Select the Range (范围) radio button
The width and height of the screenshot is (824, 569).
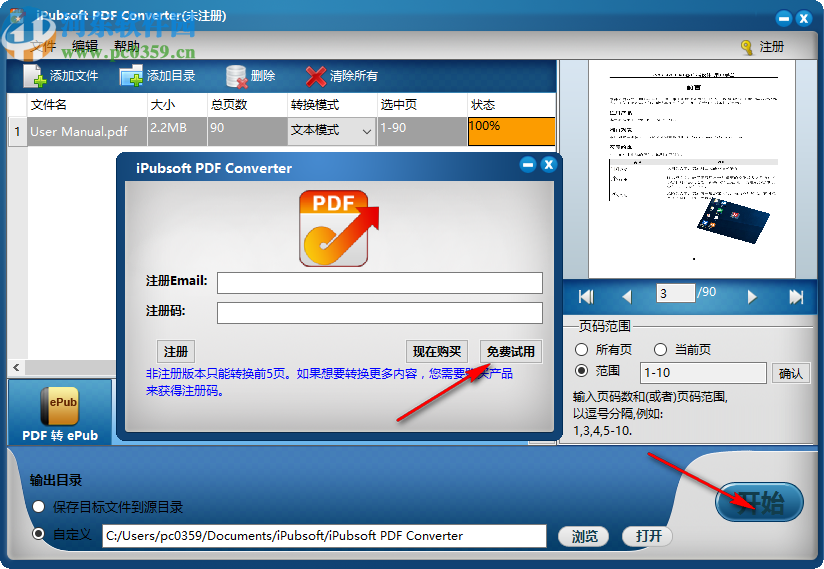(581, 371)
